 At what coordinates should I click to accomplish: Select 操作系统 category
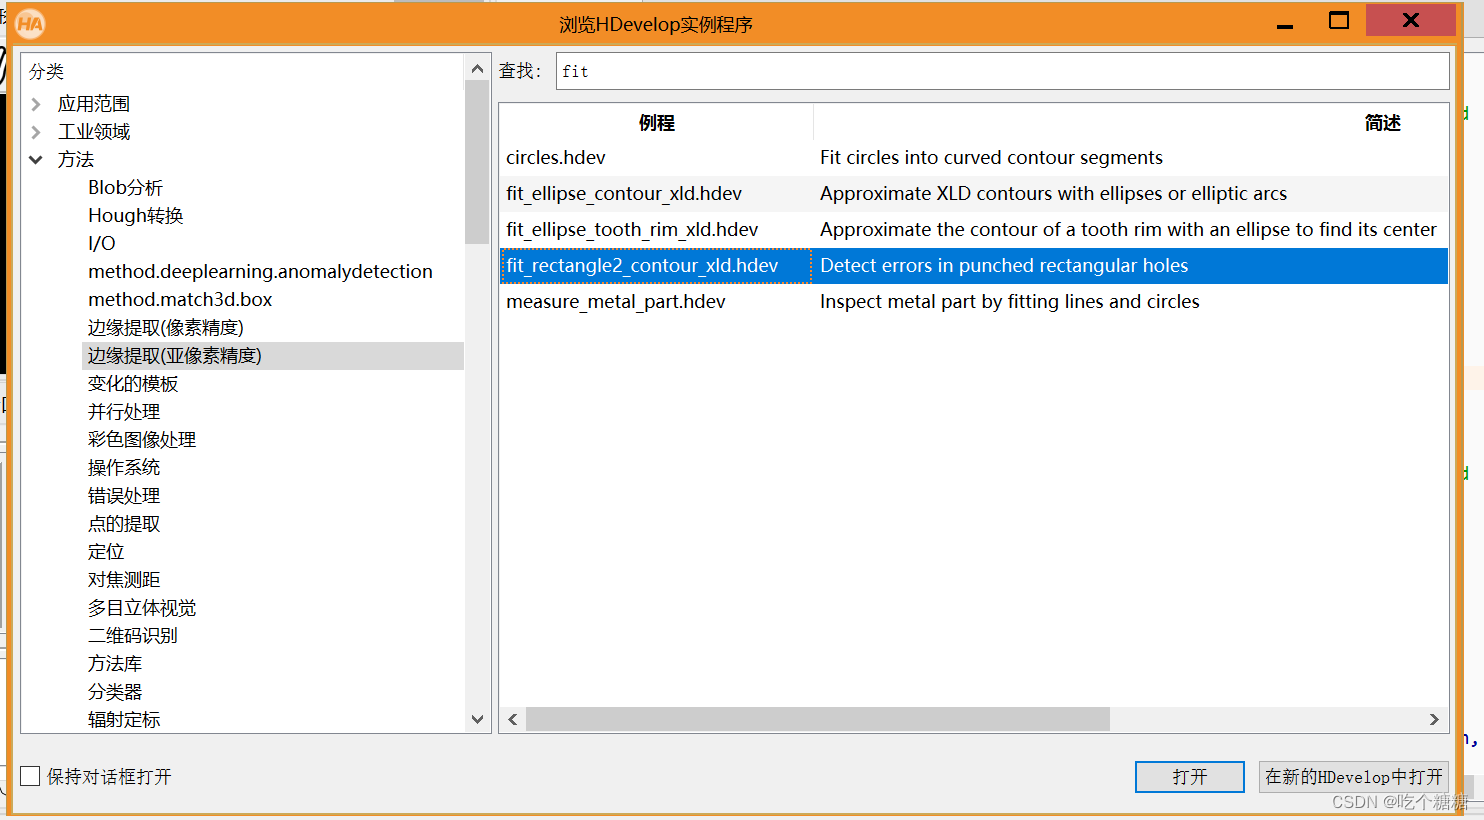click(x=124, y=468)
